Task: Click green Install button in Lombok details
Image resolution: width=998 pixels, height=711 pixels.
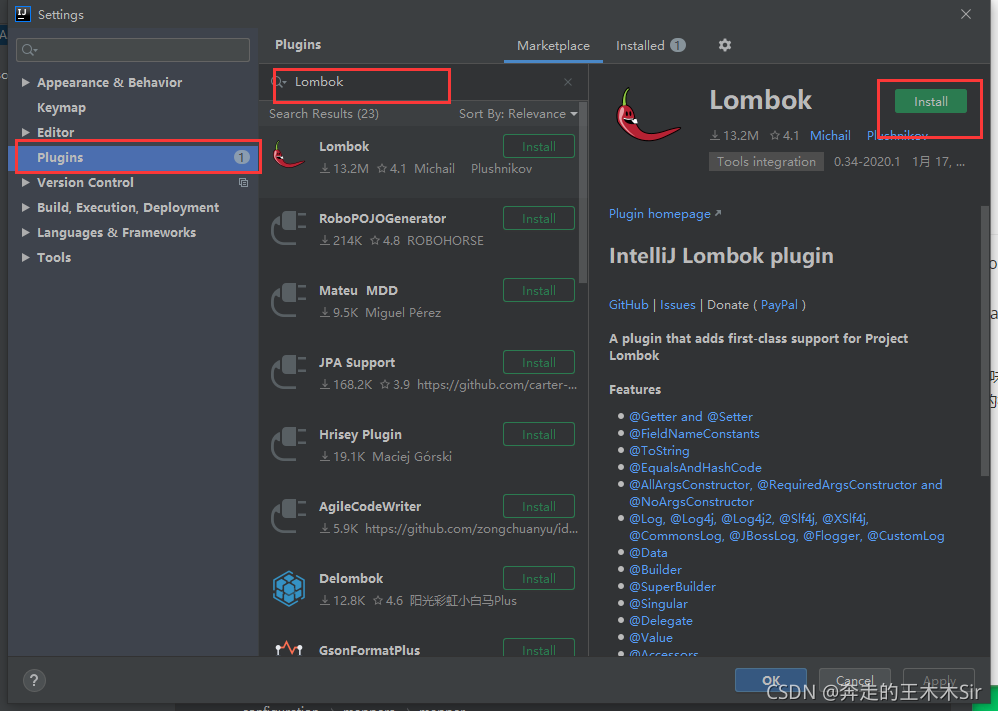Action: pyautogui.click(x=931, y=101)
